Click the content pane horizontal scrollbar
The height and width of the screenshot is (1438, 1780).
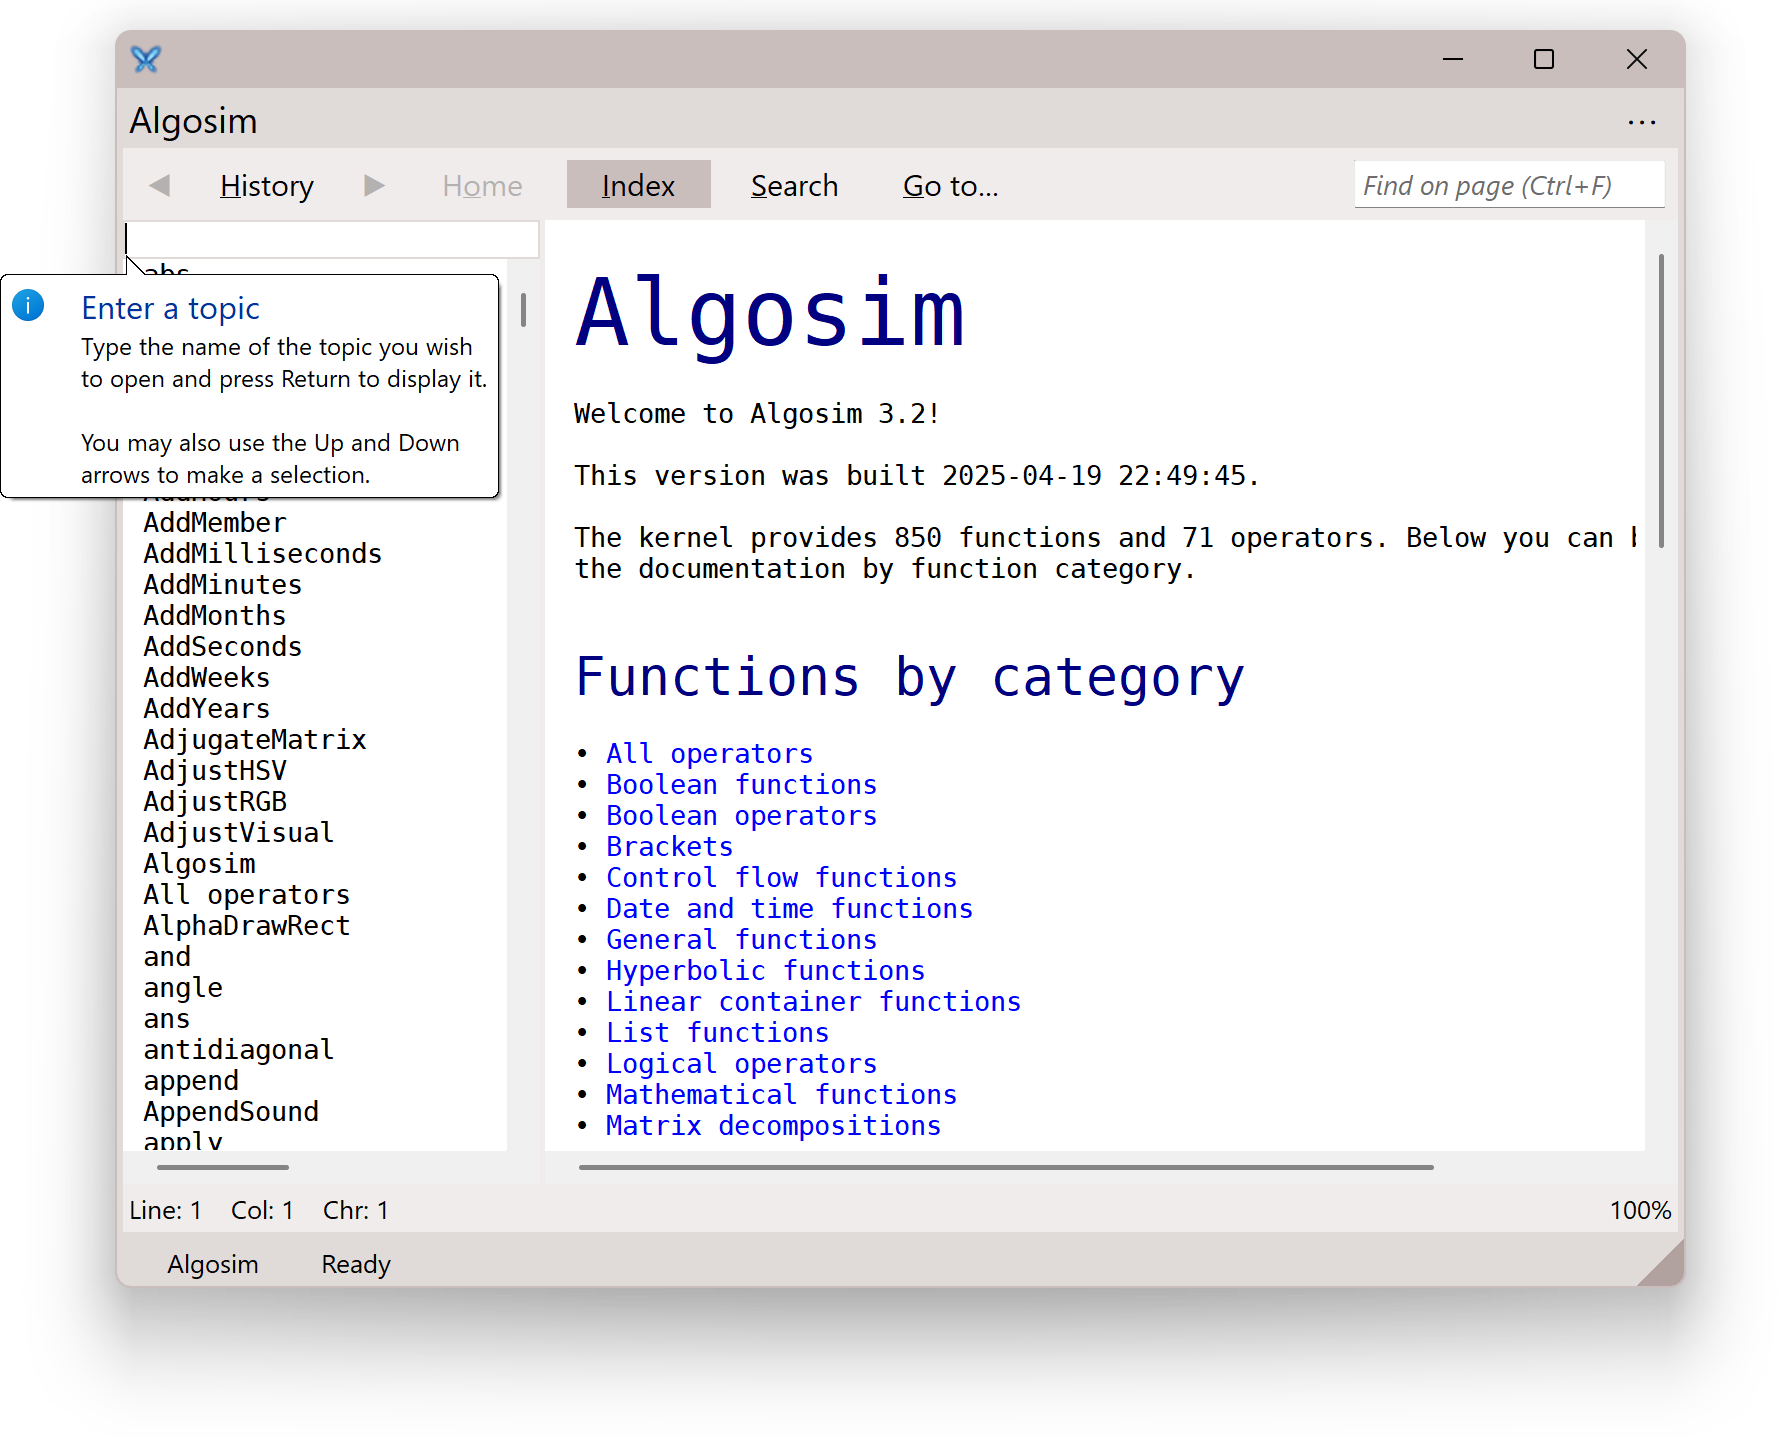[x=1006, y=1167]
